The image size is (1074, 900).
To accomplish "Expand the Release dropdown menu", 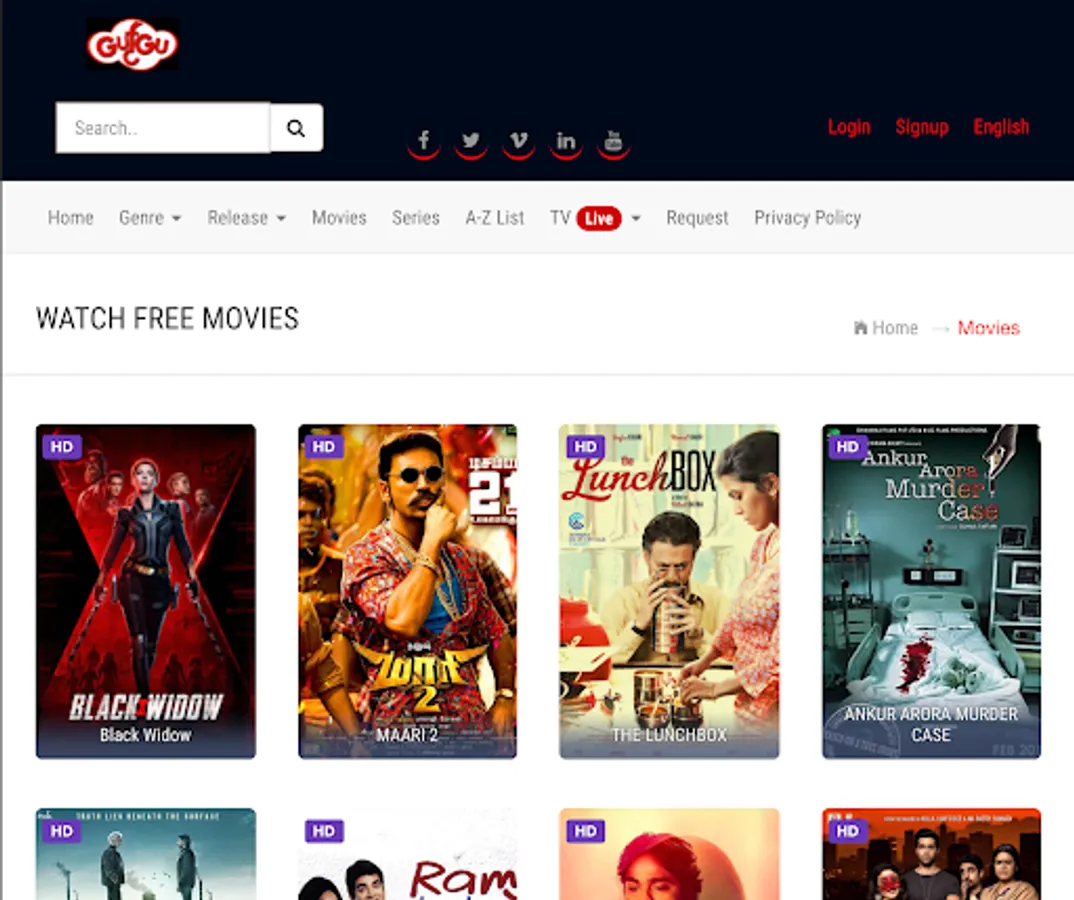I will pyautogui.click(x=247, y=218).
